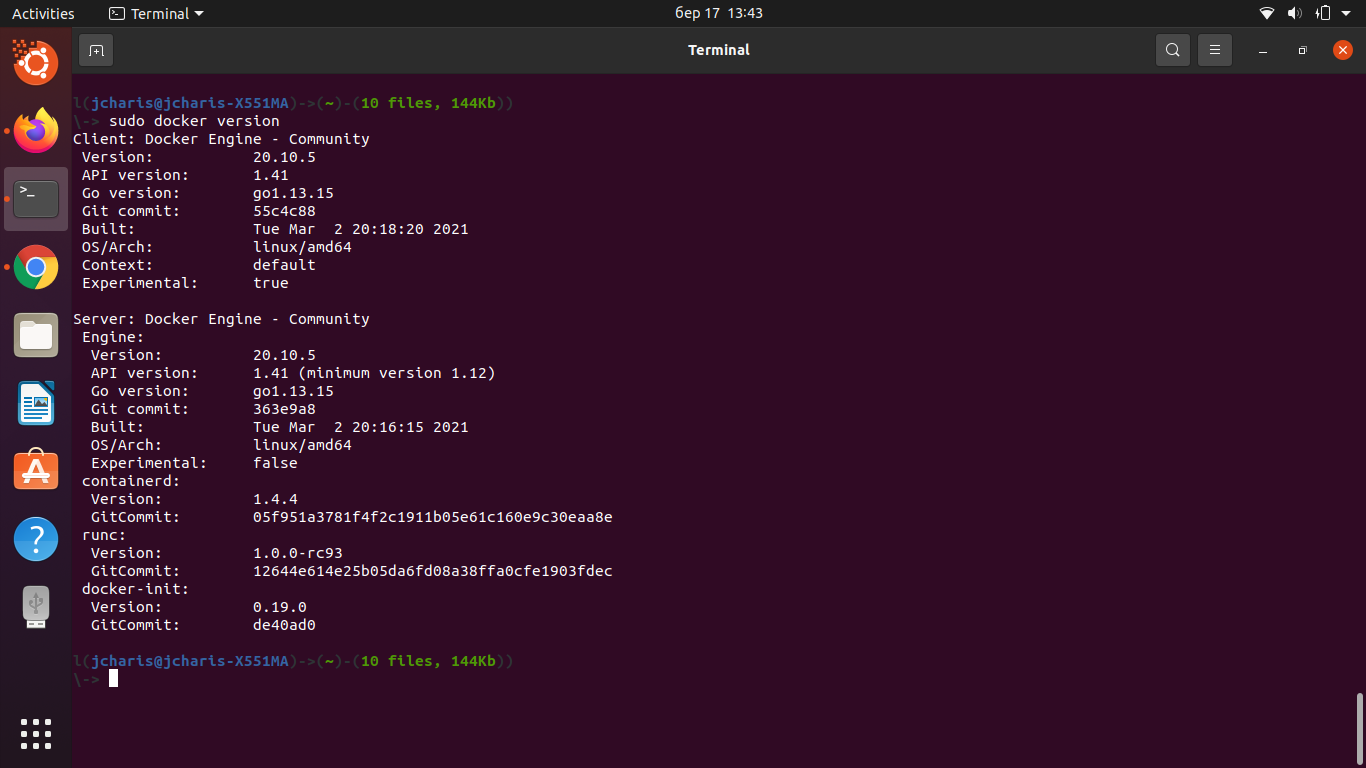Click the new tab button in Terminal
The width and height of the screenshot is (1366, 768).
pyautogui.click(x=95, y=49)
